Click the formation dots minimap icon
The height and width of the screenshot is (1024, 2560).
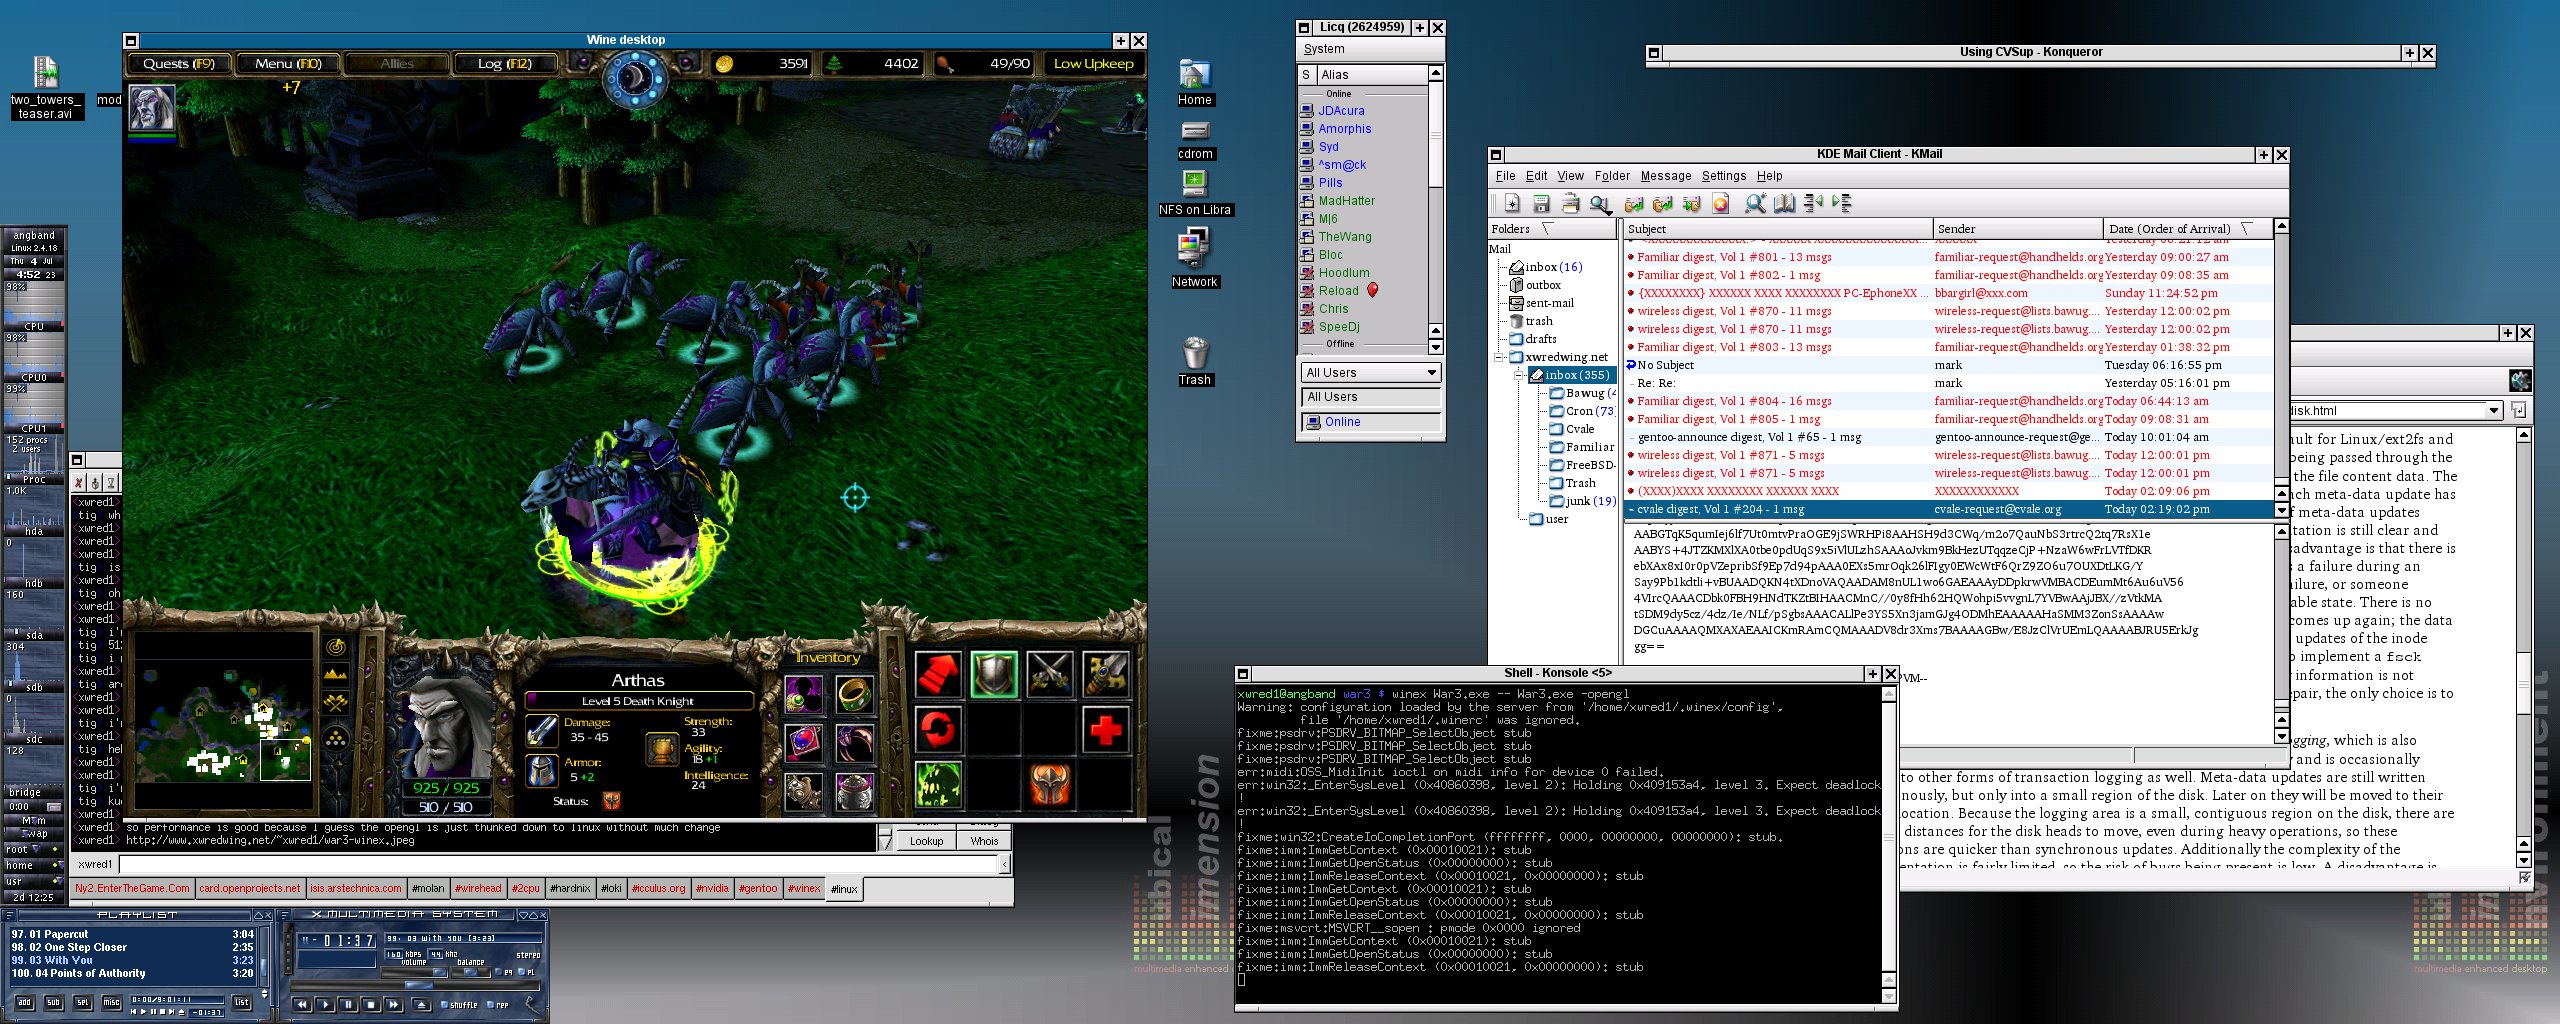336,739
